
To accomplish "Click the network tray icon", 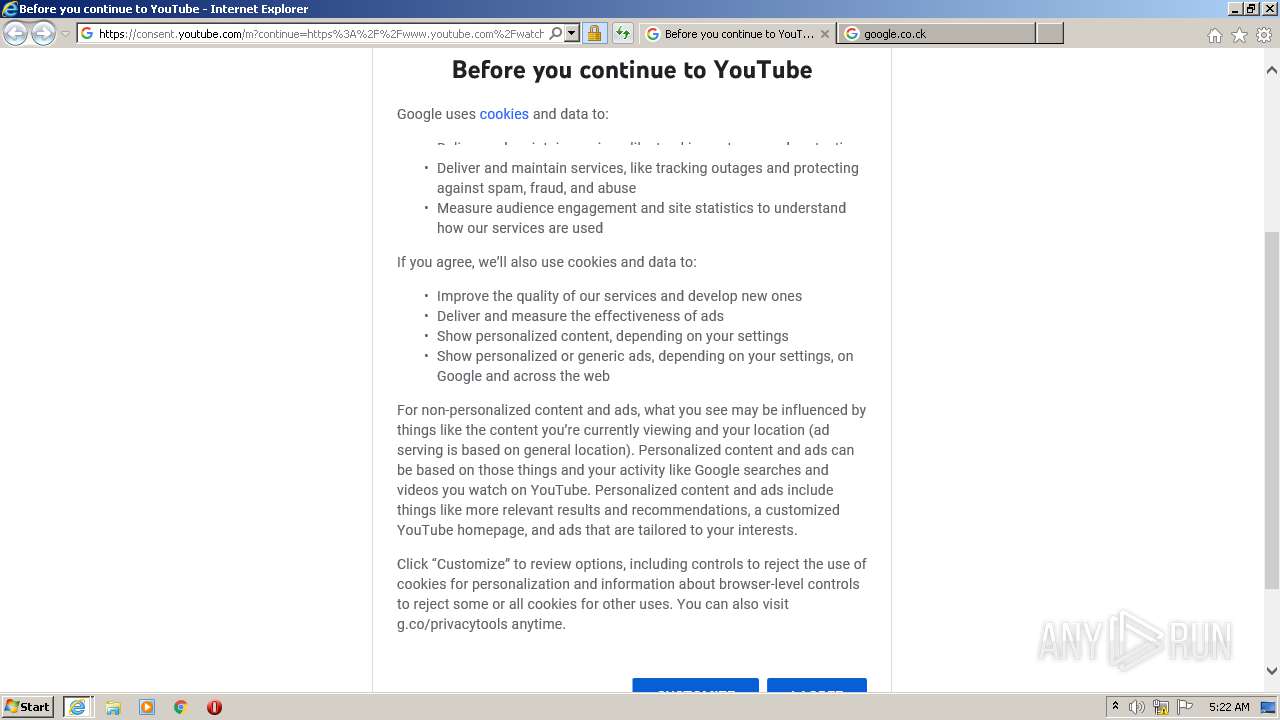I will point(1161,707).
